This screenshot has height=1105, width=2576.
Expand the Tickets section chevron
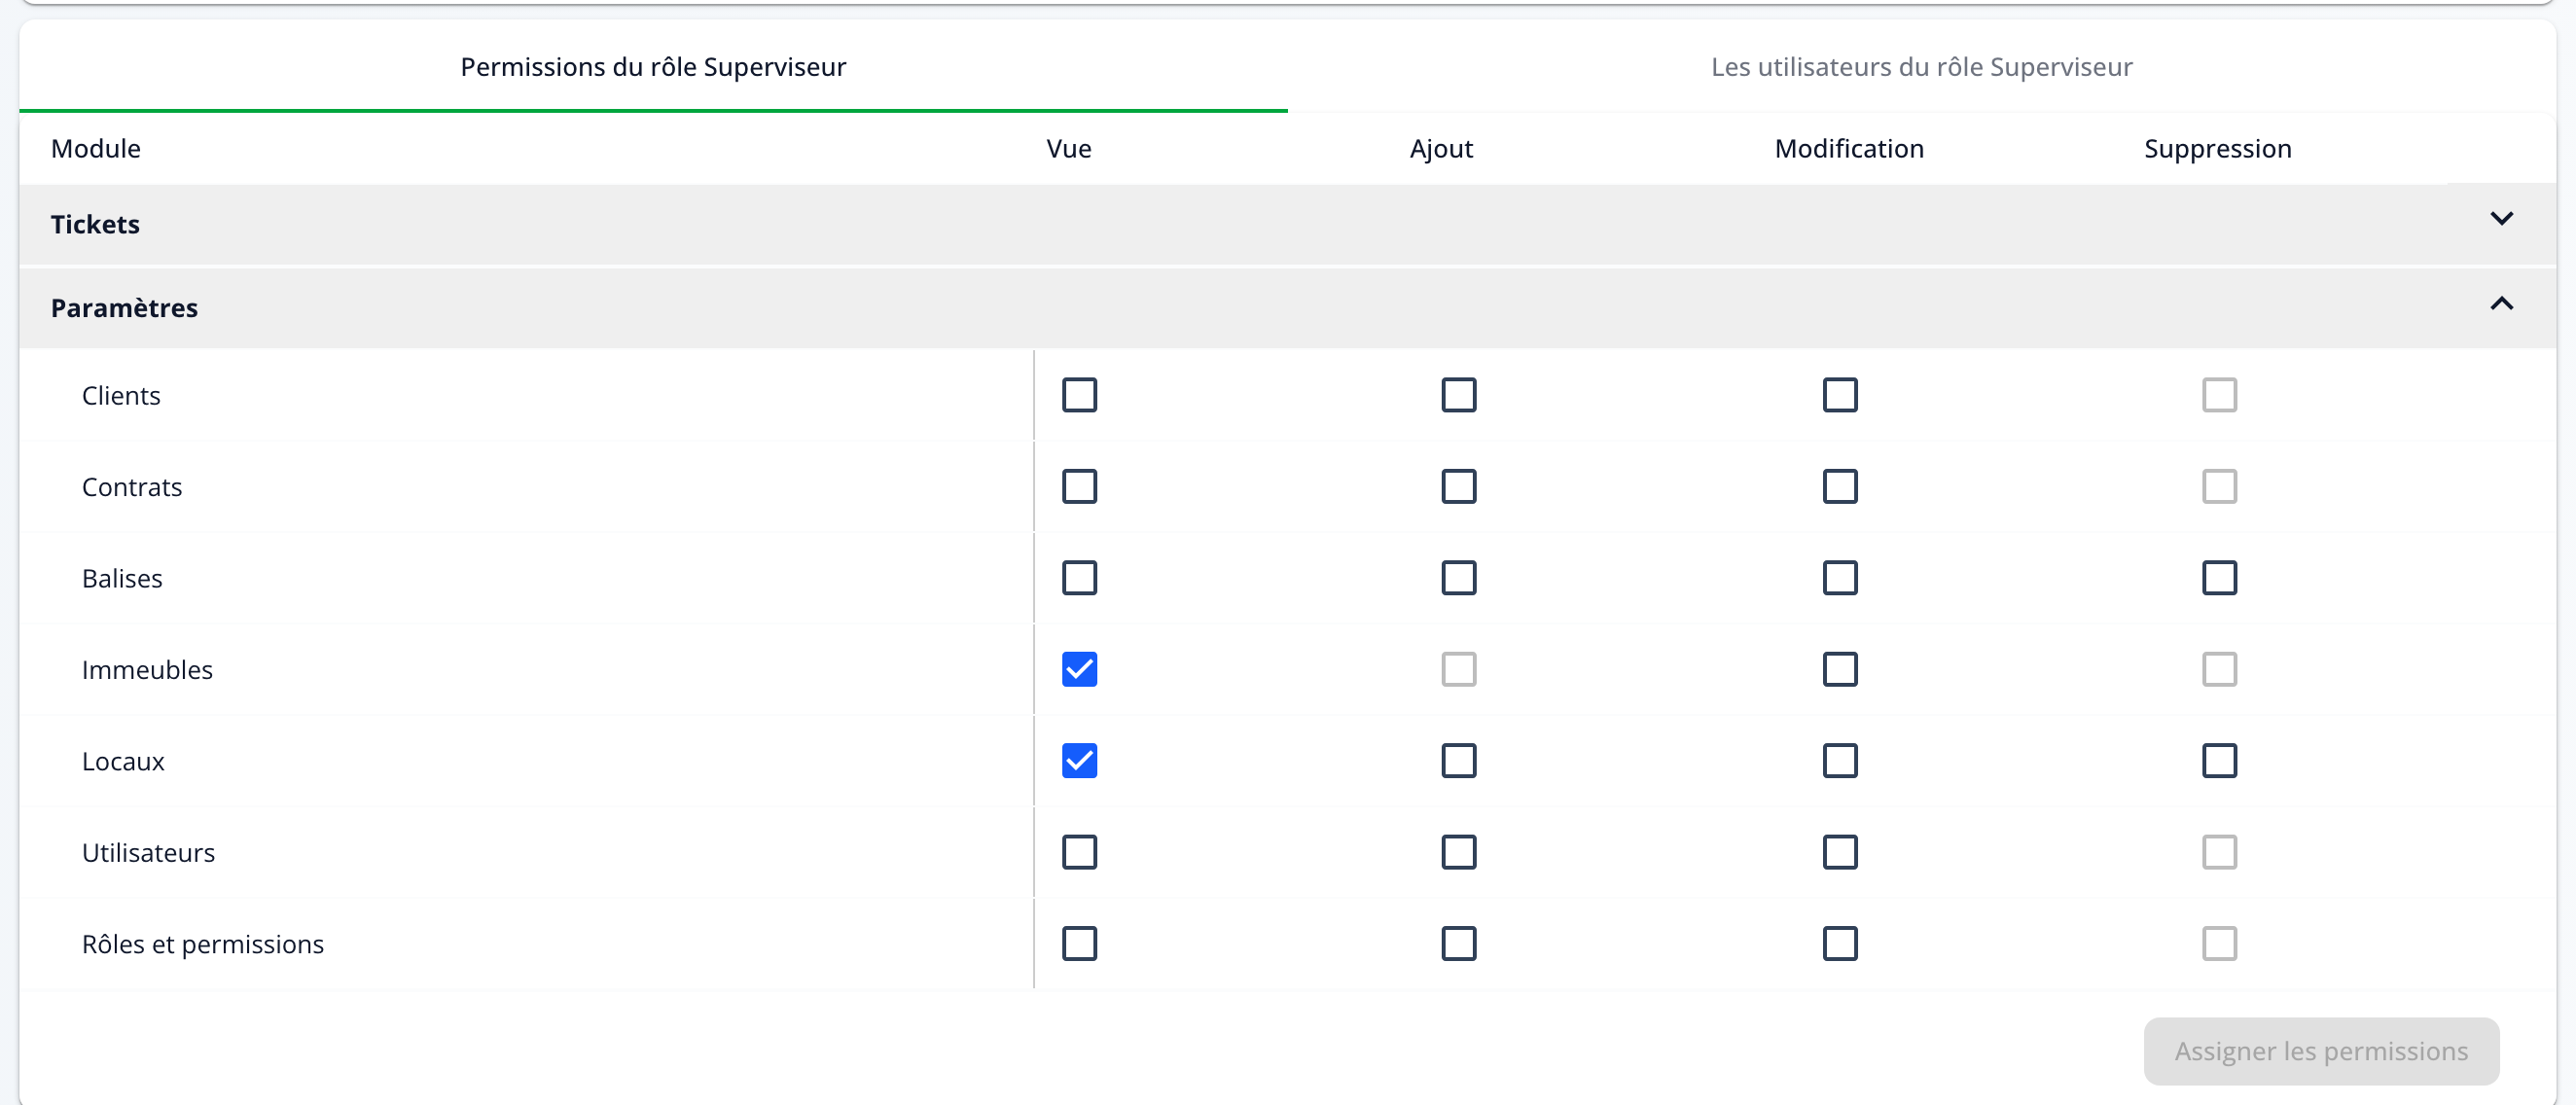(x=2501, y=219)
